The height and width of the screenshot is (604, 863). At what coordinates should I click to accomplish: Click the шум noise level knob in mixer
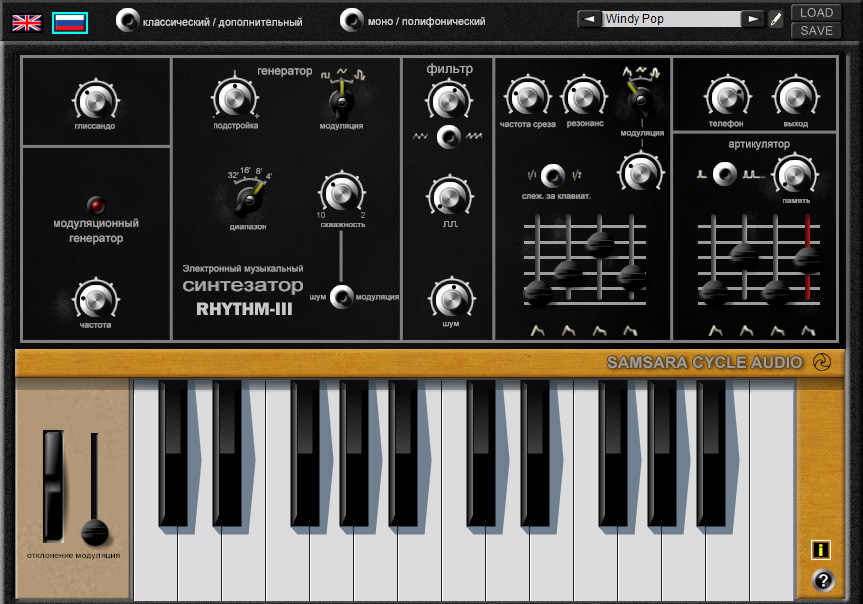(451, 297)
